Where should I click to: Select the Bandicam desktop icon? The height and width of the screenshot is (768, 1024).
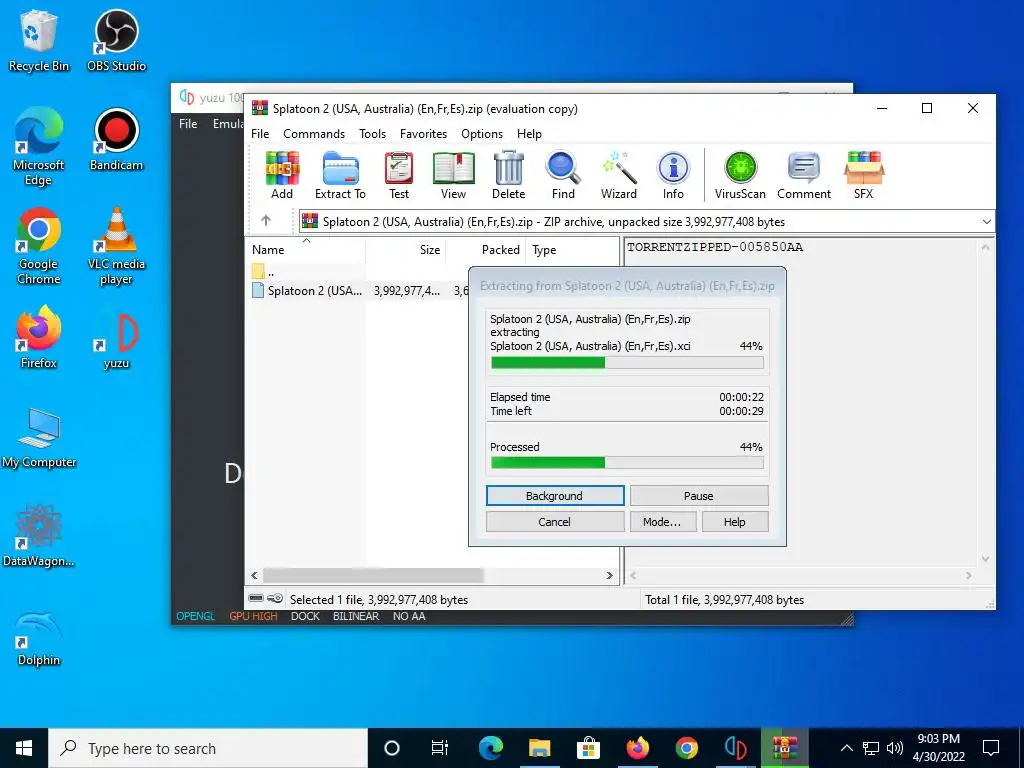116,140
